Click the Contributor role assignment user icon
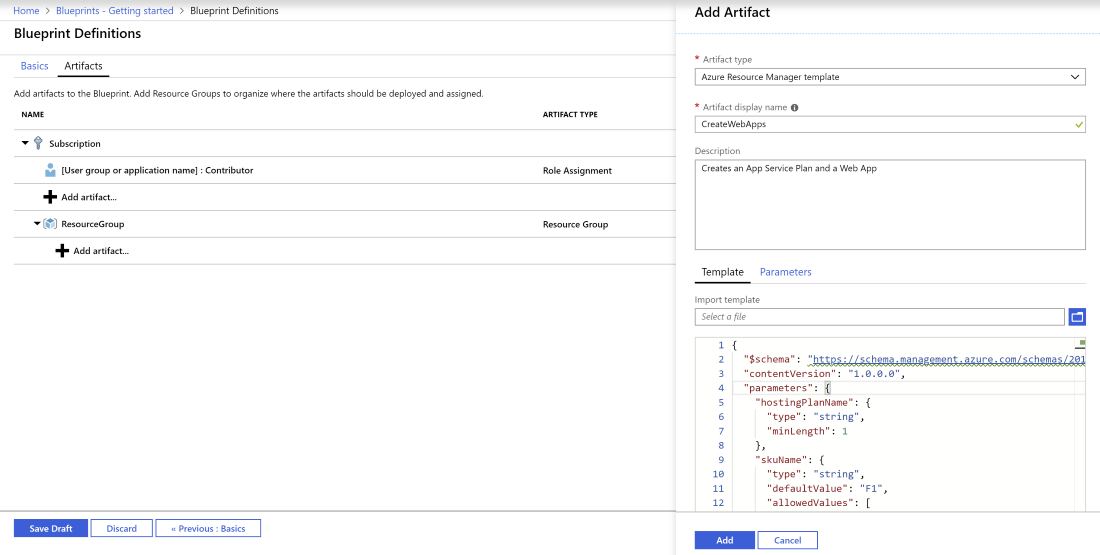 tap(50, 171)
